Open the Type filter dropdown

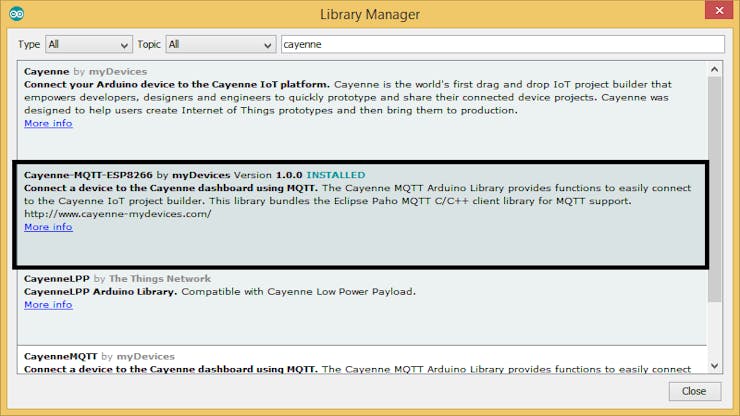89,44
